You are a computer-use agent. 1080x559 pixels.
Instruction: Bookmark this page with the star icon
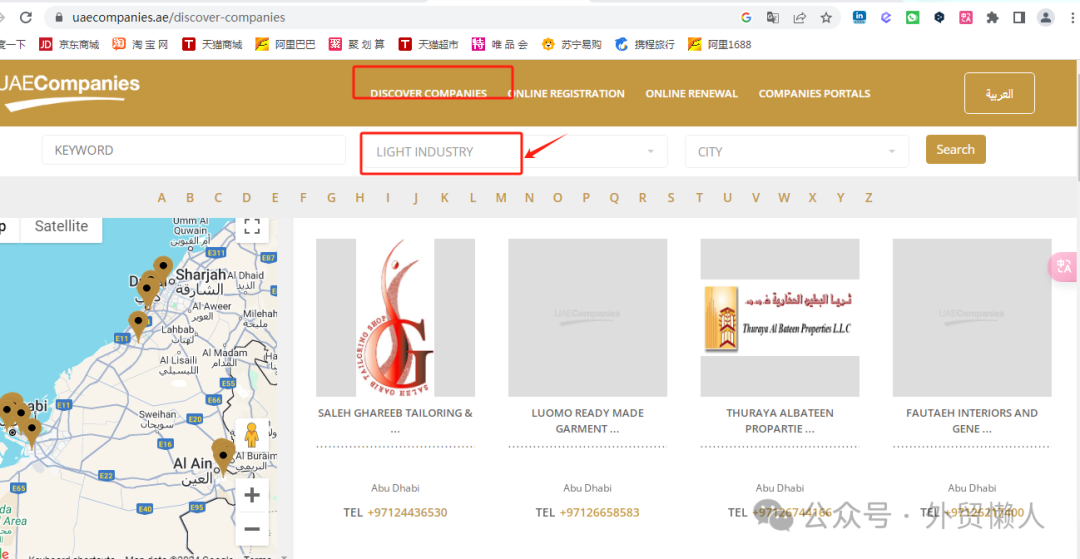(x=826, y=18)
